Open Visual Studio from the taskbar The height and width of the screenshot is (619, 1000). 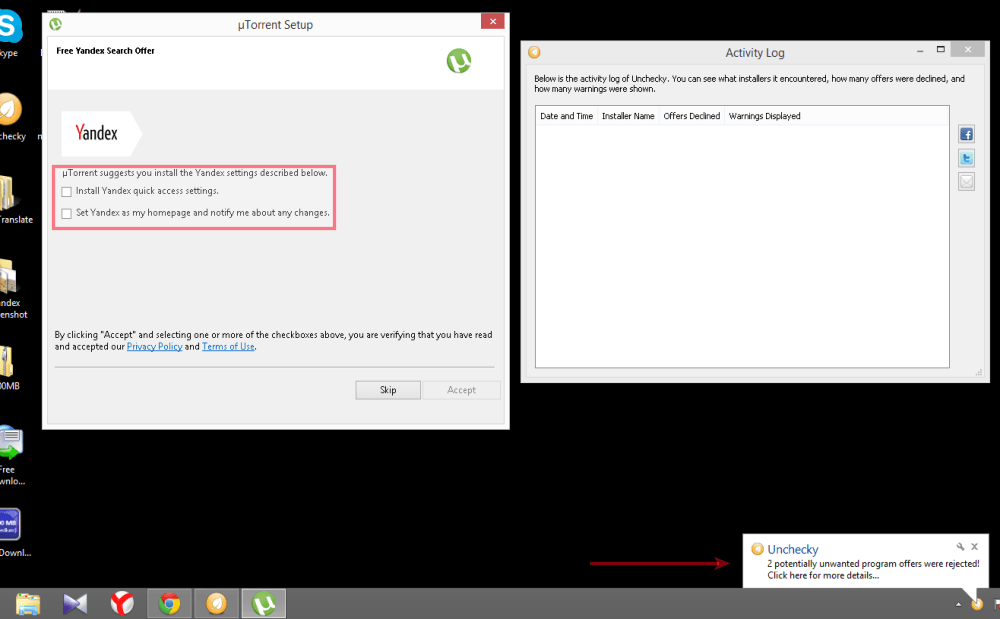[75, 603]
